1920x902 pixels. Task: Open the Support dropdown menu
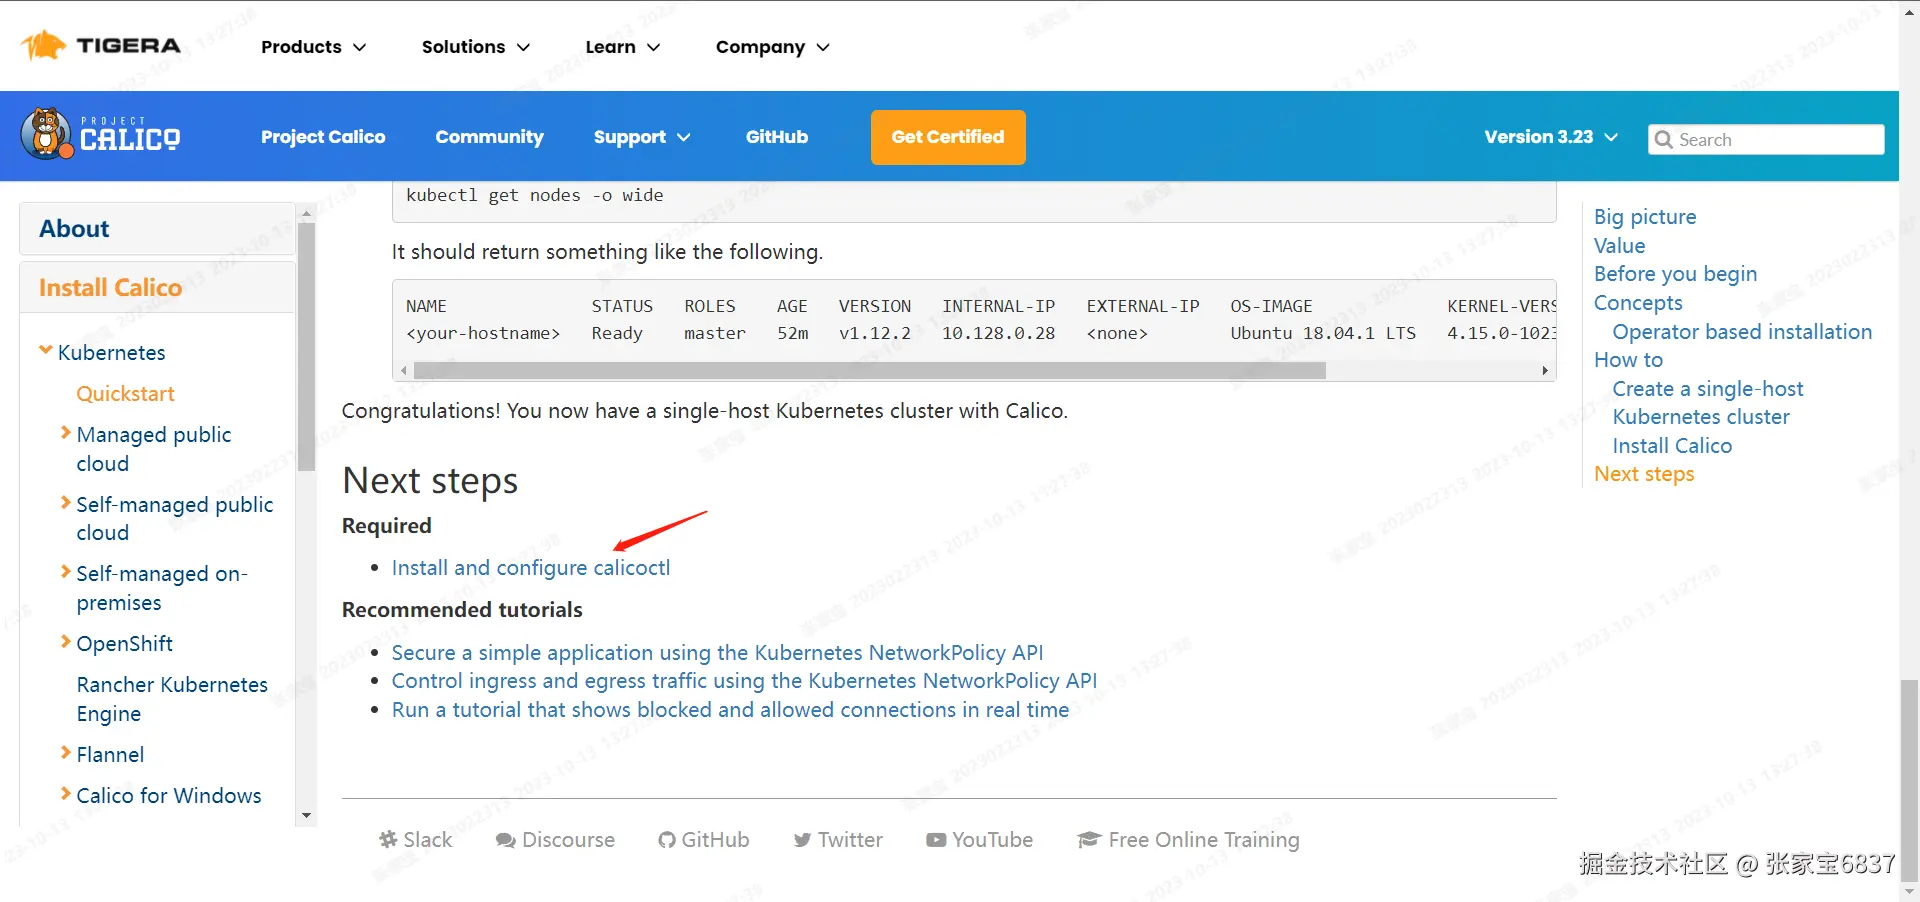[642, 137]
